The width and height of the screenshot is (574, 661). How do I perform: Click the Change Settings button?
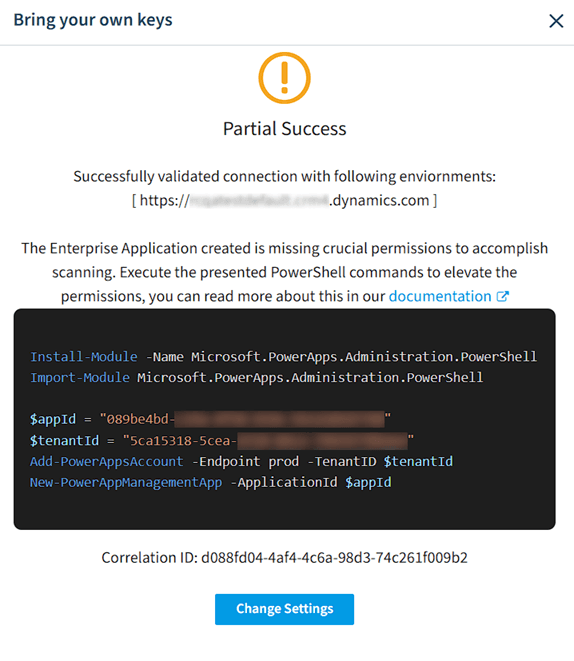[284, 609]
